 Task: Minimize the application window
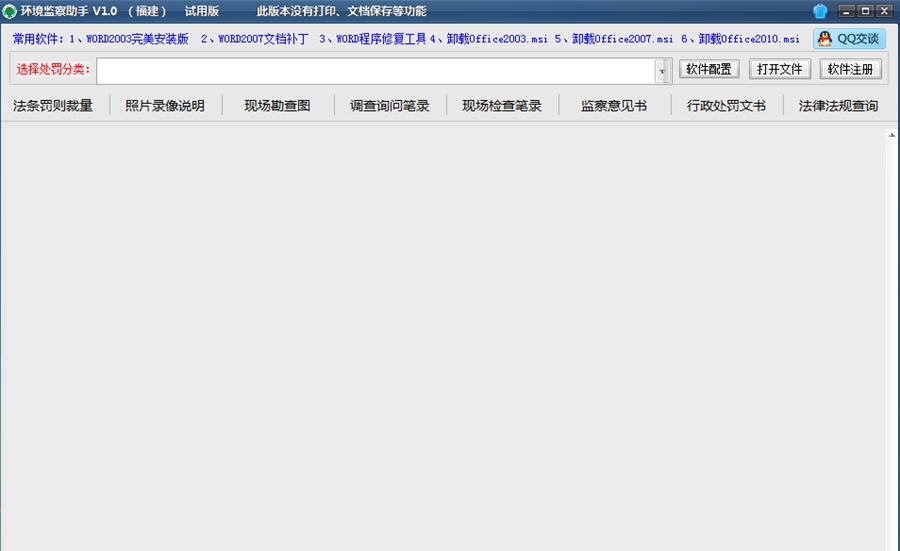[x=846, y=11]
